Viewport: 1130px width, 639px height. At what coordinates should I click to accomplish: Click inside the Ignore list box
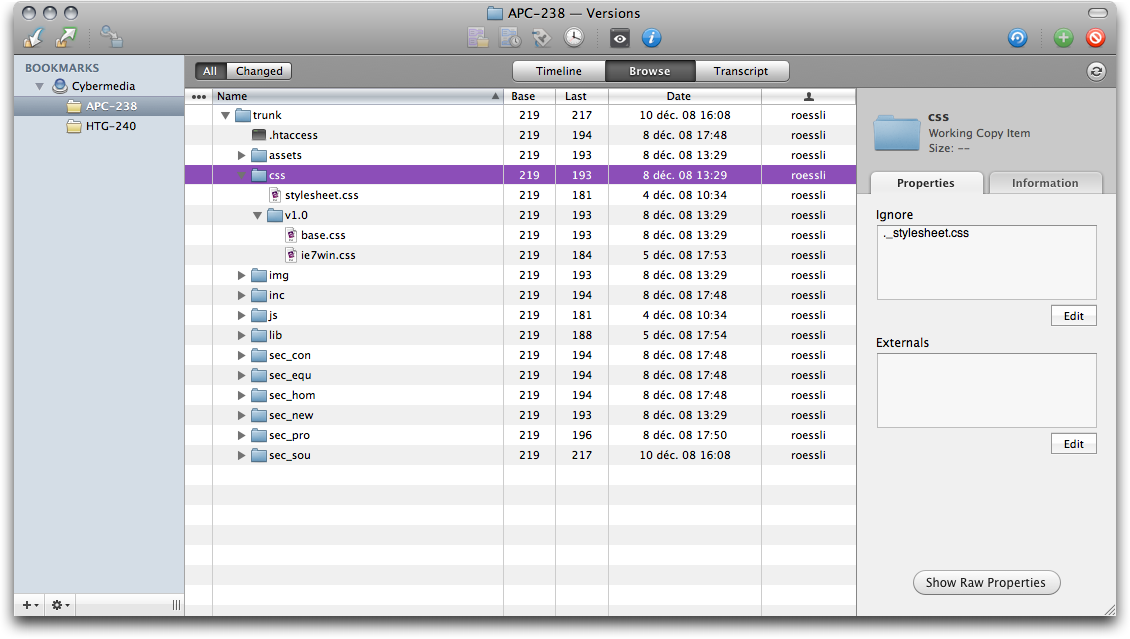coord(987,262)
